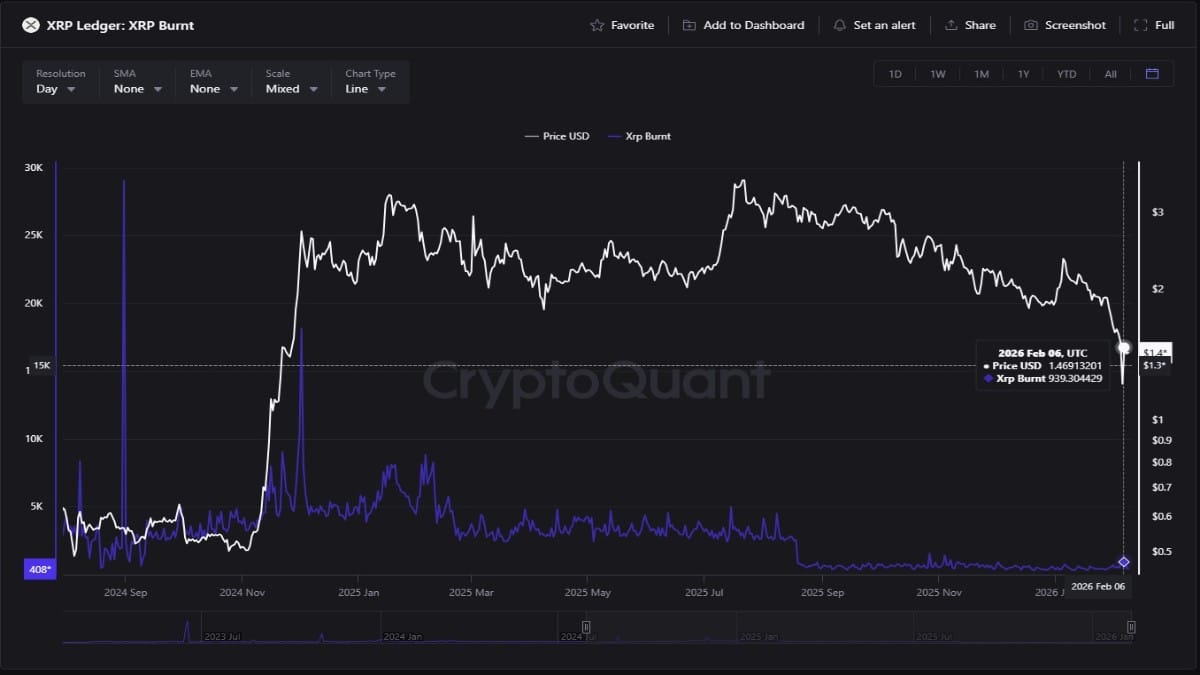Click the navigator overview near 2023 Jul

(x=222, y=636)
